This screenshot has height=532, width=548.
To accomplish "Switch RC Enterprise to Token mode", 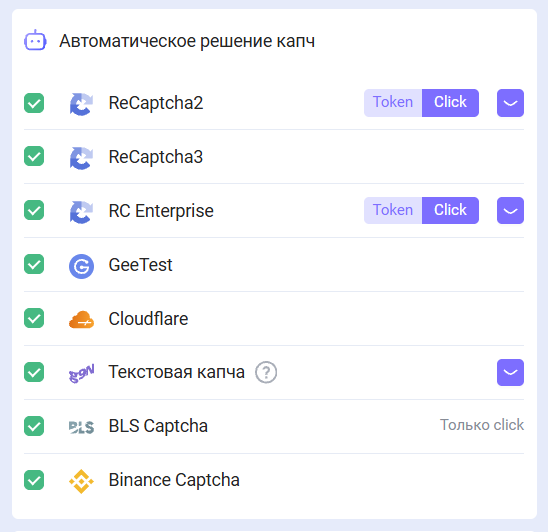I will tap(393, 210).
